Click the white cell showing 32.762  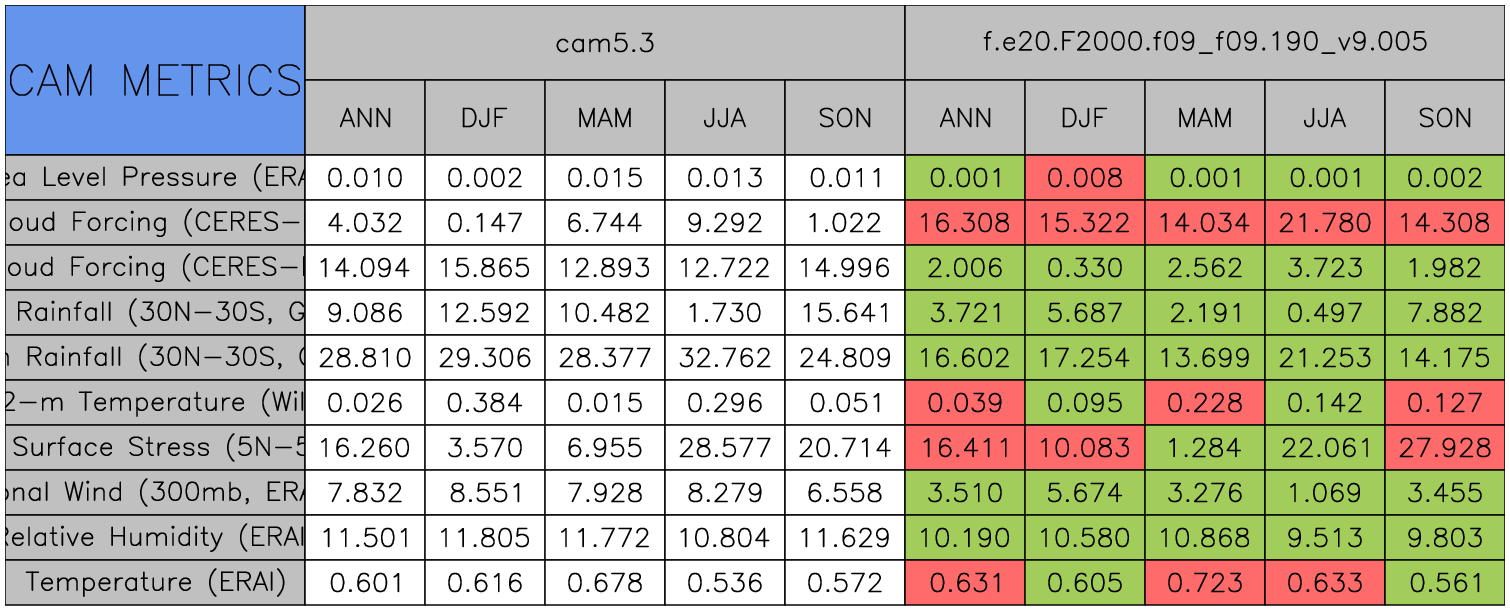point(725,358)
